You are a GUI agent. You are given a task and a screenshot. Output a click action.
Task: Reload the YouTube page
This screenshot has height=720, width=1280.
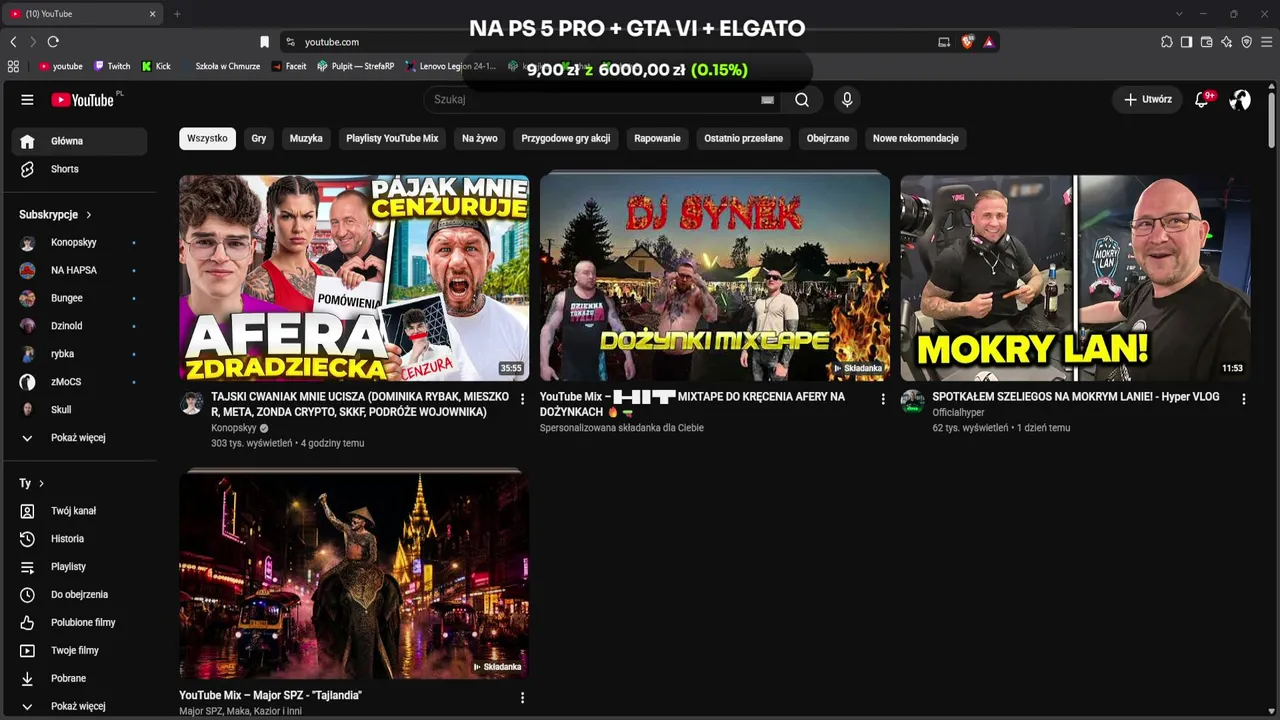[53, 42]
